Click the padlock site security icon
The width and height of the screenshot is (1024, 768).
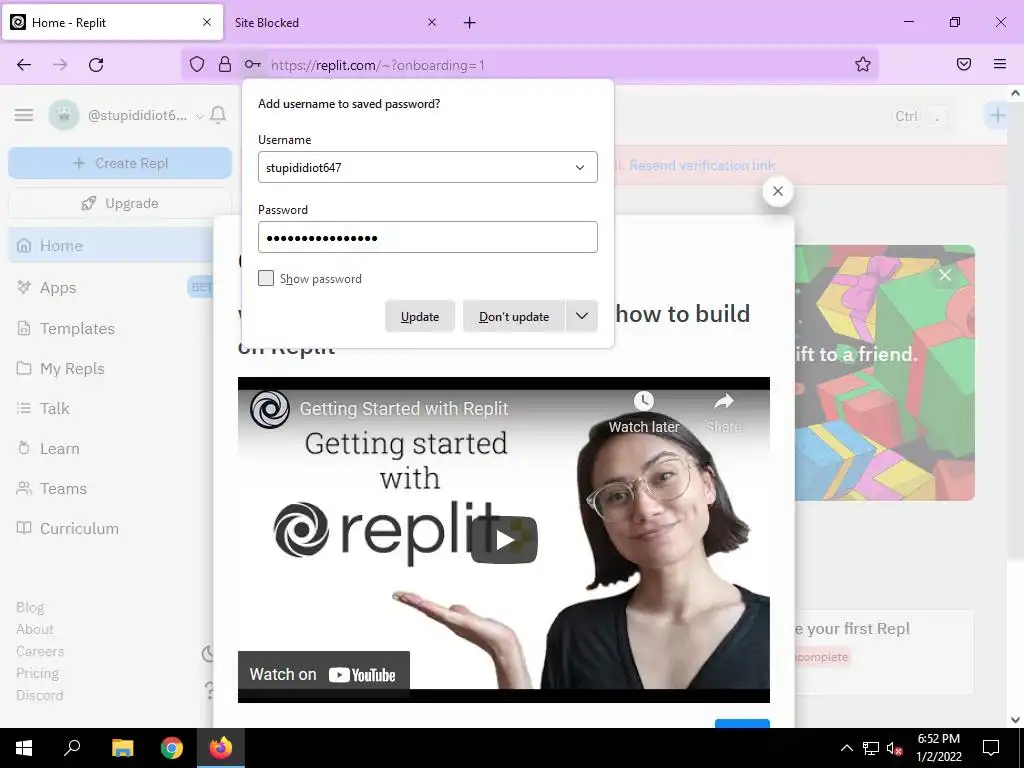tap(225, 64)
